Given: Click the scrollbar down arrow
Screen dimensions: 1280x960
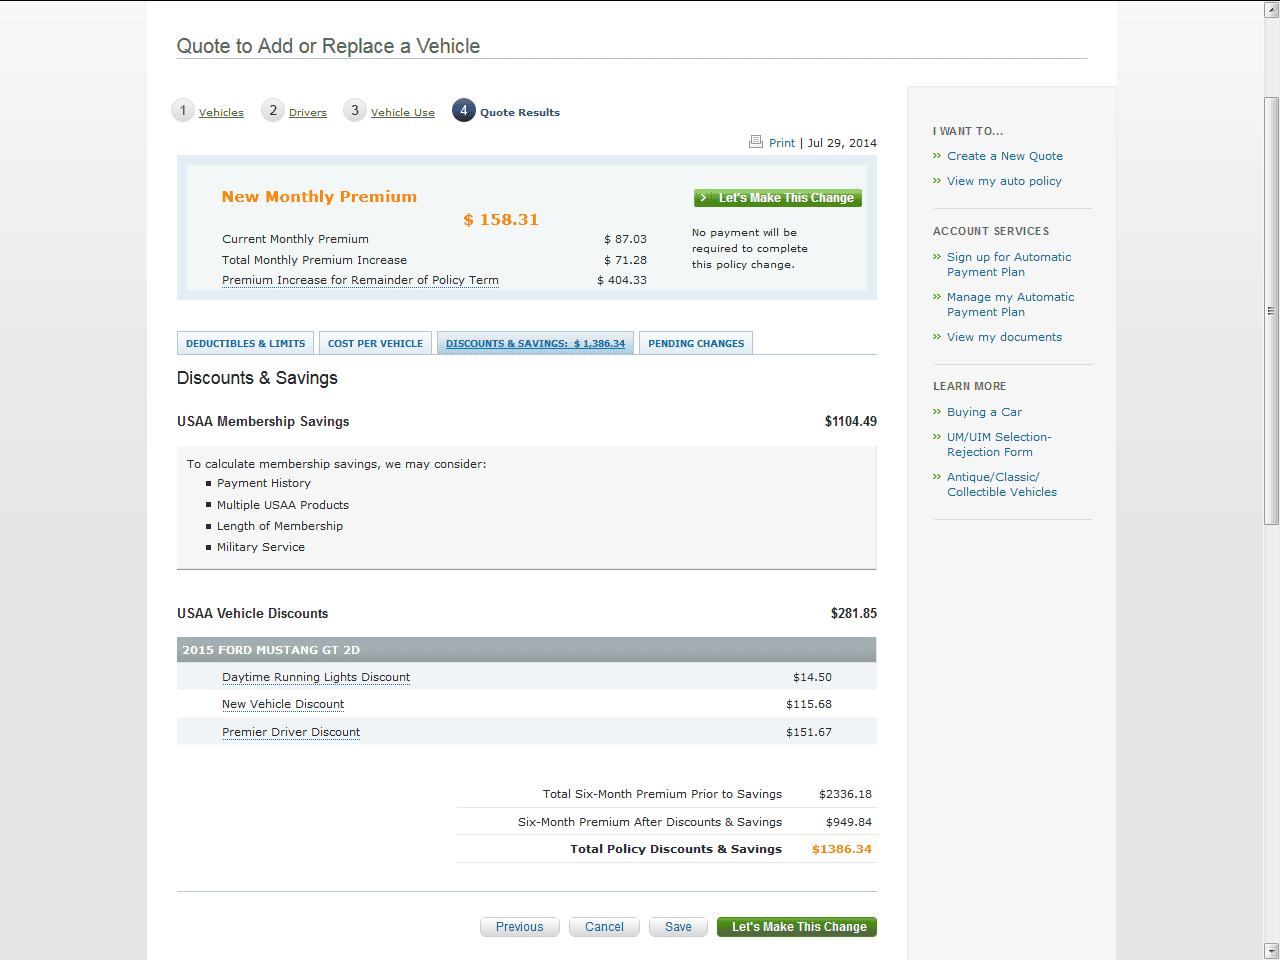Looking at the screenshot, I should tap(1271, 950).
